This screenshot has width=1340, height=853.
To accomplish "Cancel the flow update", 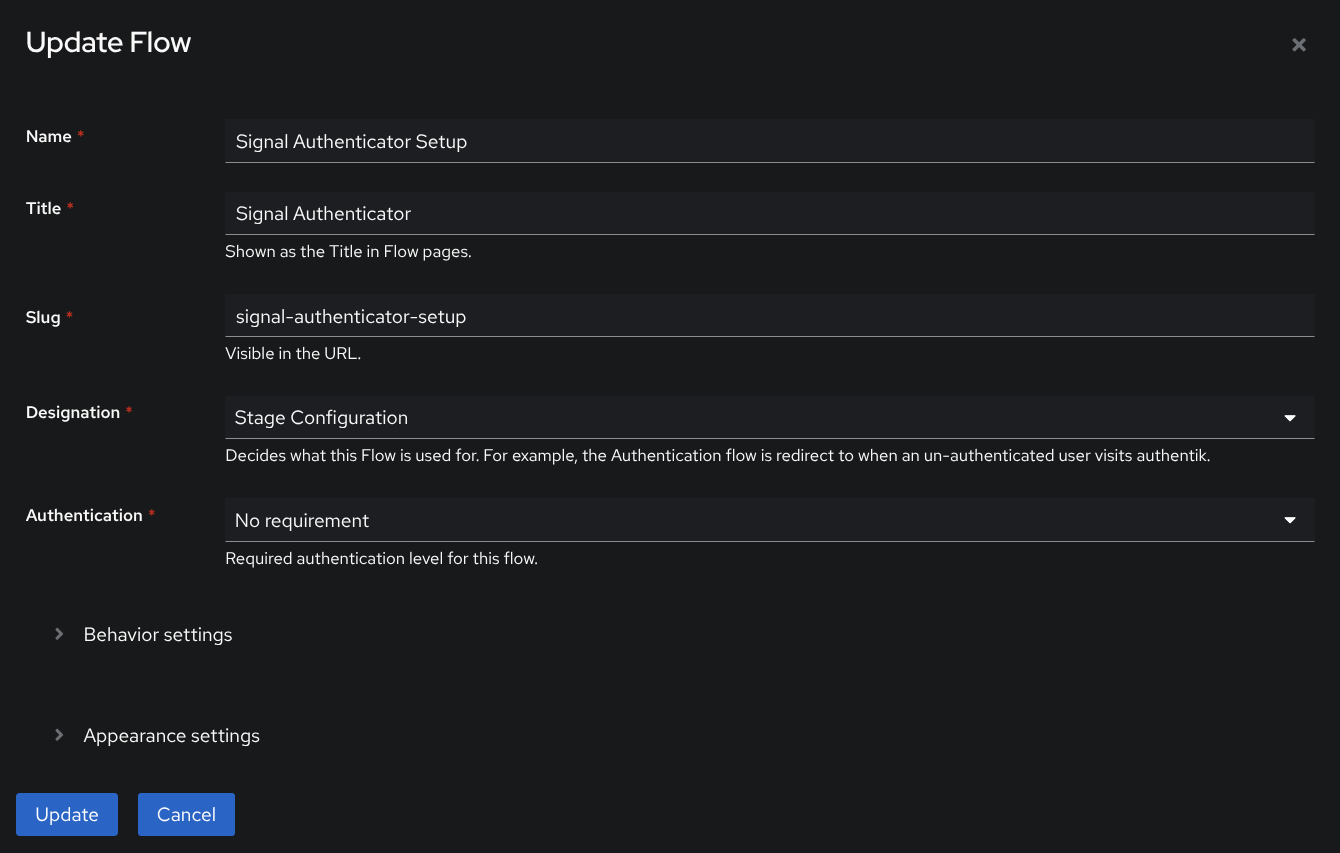I will pos(186,814).
